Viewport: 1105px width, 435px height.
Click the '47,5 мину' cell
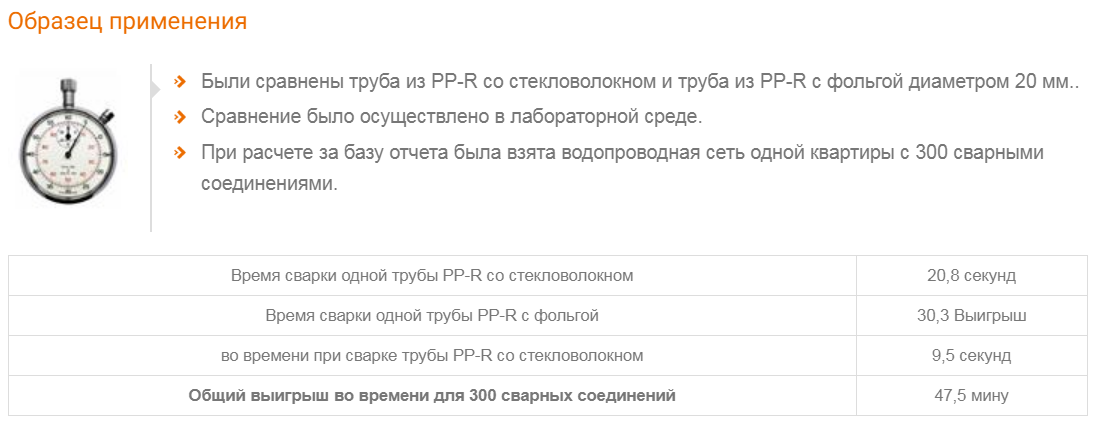point(971,395)
